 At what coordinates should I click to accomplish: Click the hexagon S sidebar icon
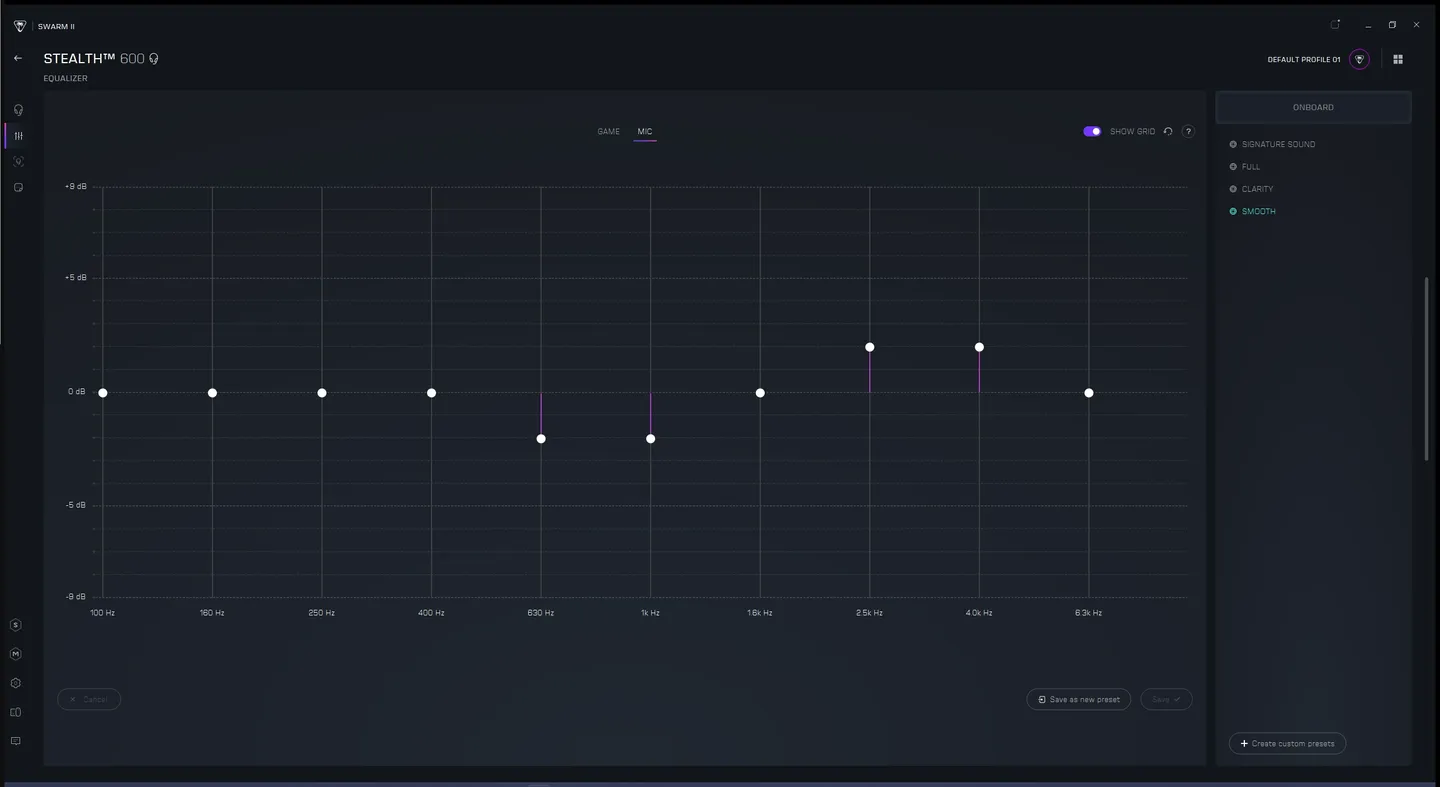tap(15, 625)
